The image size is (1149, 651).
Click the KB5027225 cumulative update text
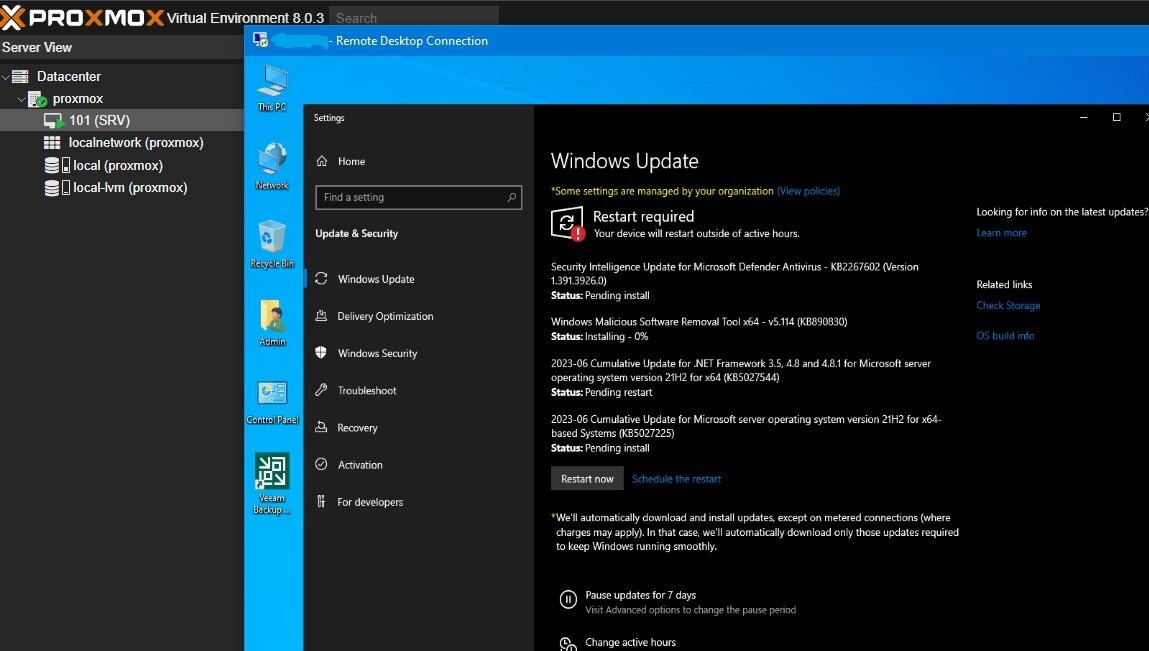(746, 426)
